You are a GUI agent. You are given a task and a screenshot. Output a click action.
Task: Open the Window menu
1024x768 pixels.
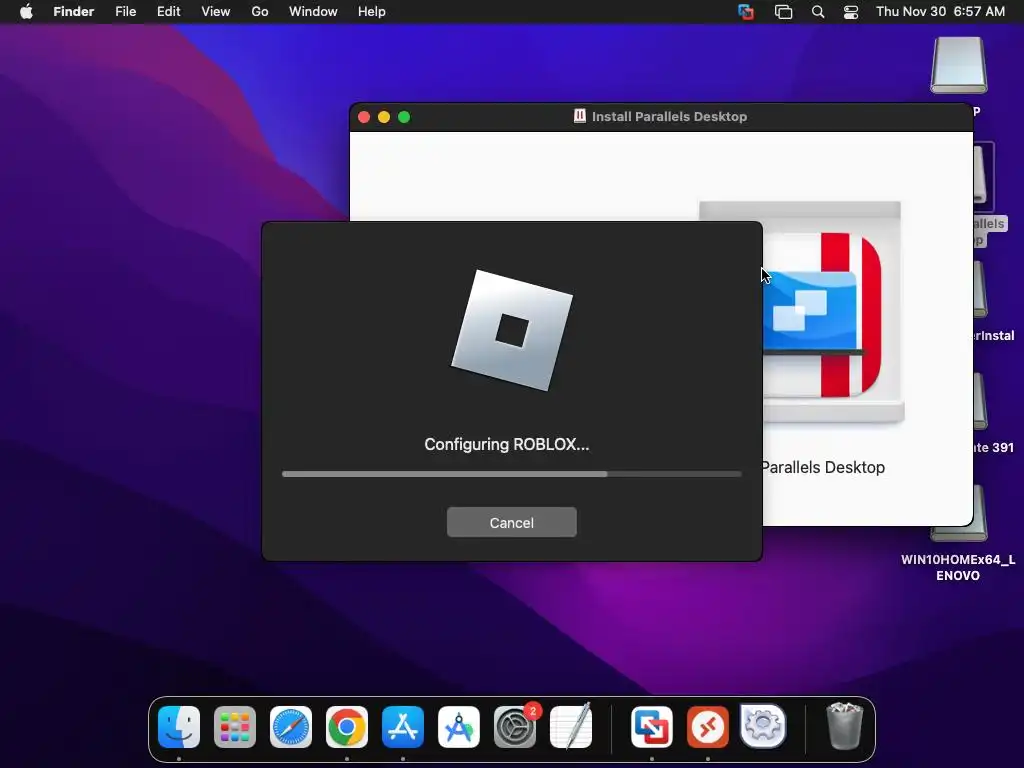click(x=313, y=11)
